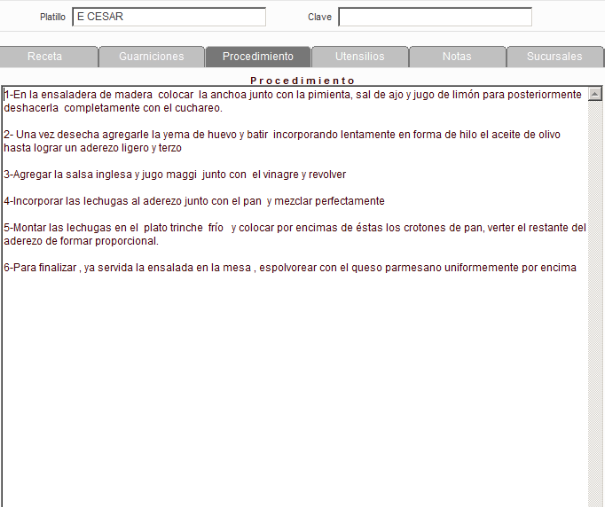Image resolution: width=605 pixels, height=507 pixels.
Task: Click the scrollbar up arrow in procedure box
Action: [595, 95]
